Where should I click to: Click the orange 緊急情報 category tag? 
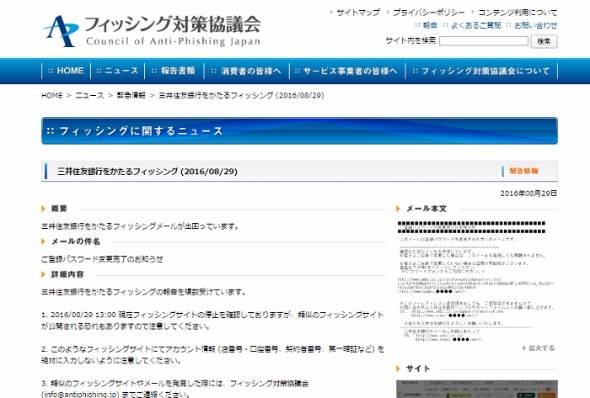[523, 171]
